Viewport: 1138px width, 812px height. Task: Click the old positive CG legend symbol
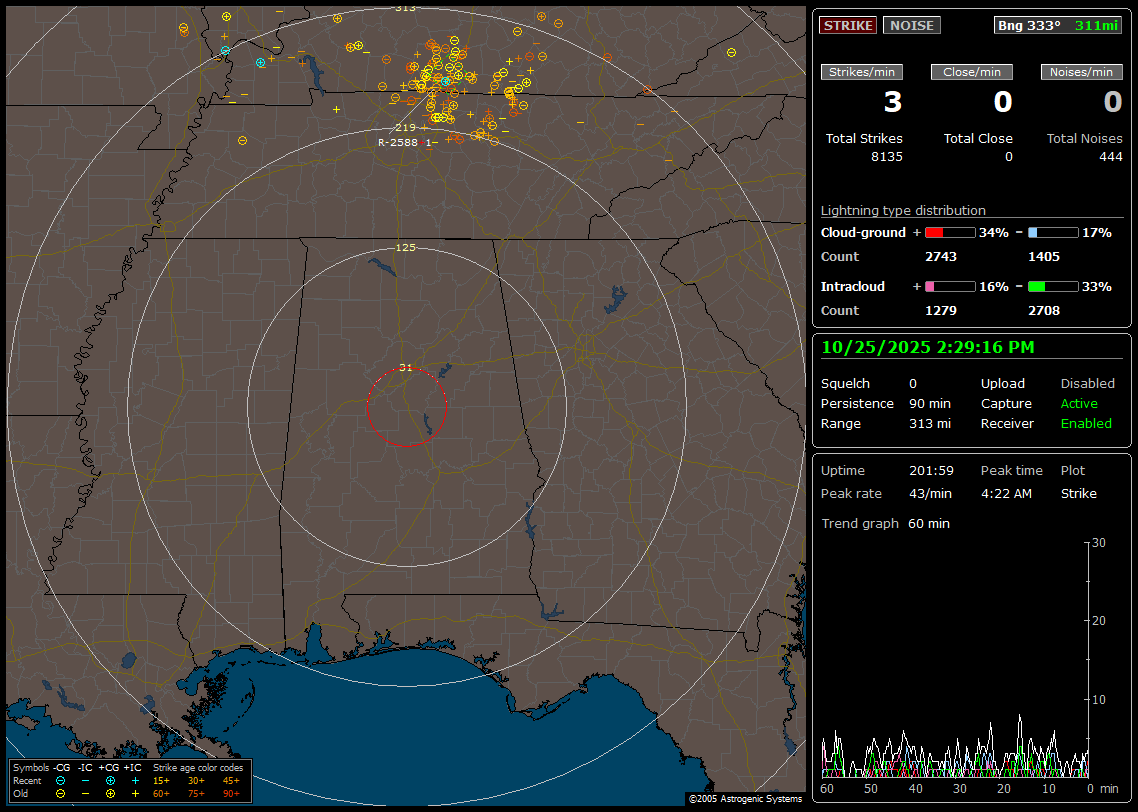pyautogui.click(x=110, y=793)
